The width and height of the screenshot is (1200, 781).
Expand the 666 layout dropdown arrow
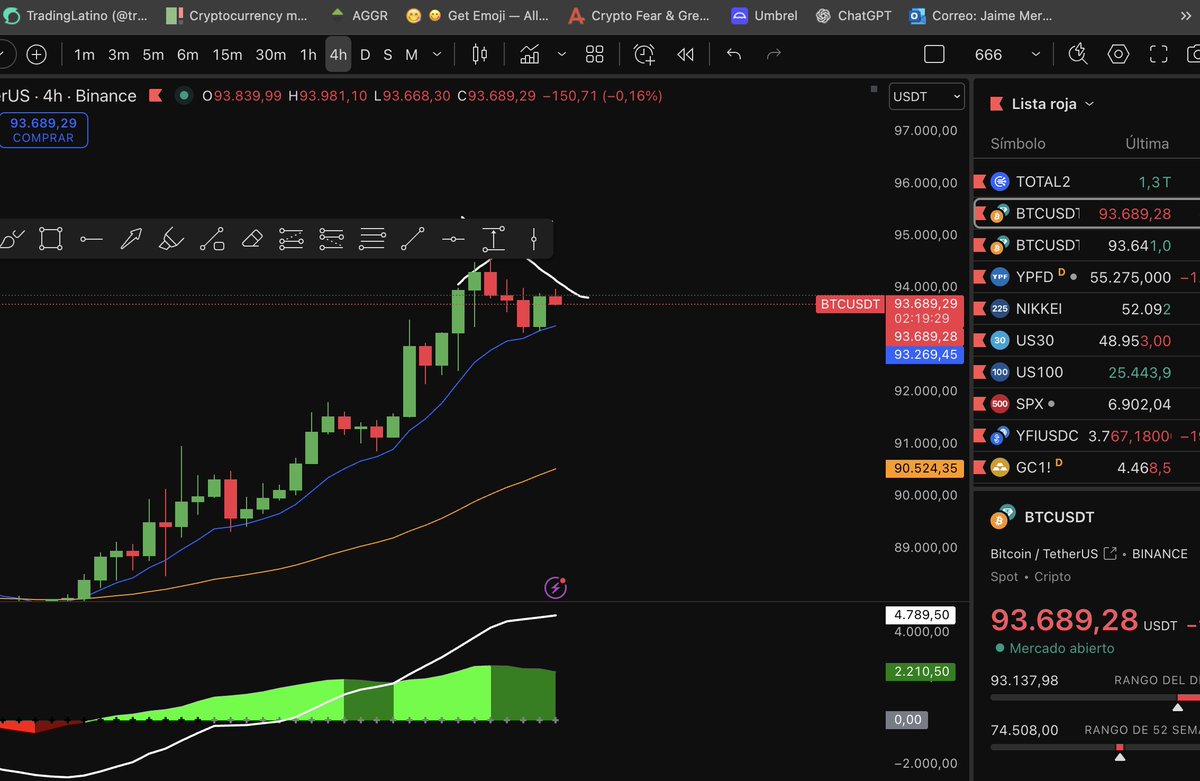pos(1035,55)
